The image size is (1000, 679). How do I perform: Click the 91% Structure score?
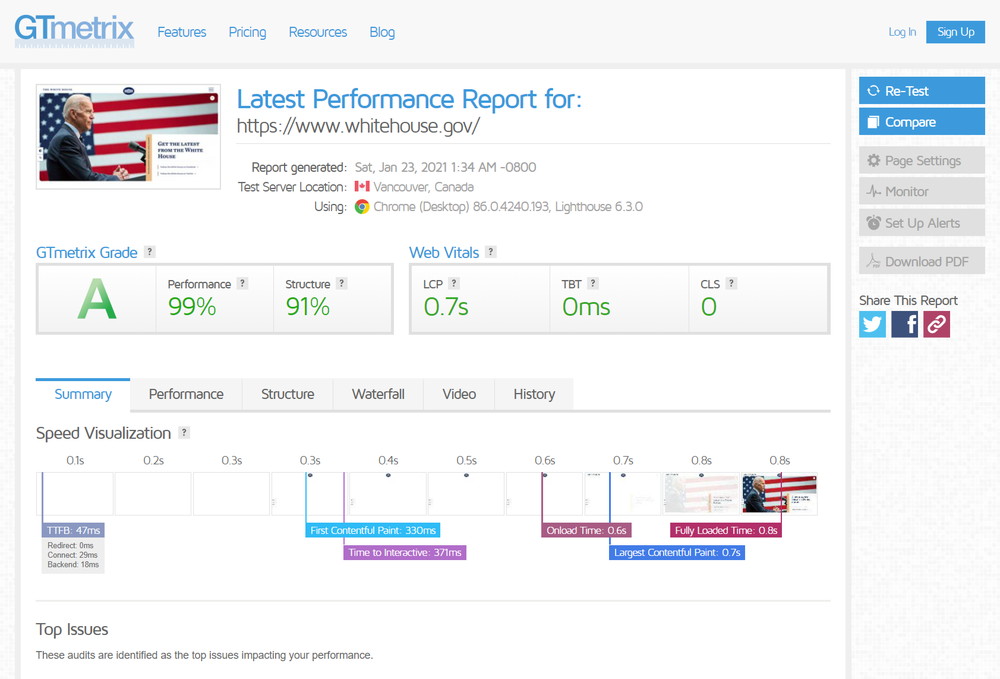point(307,307)
